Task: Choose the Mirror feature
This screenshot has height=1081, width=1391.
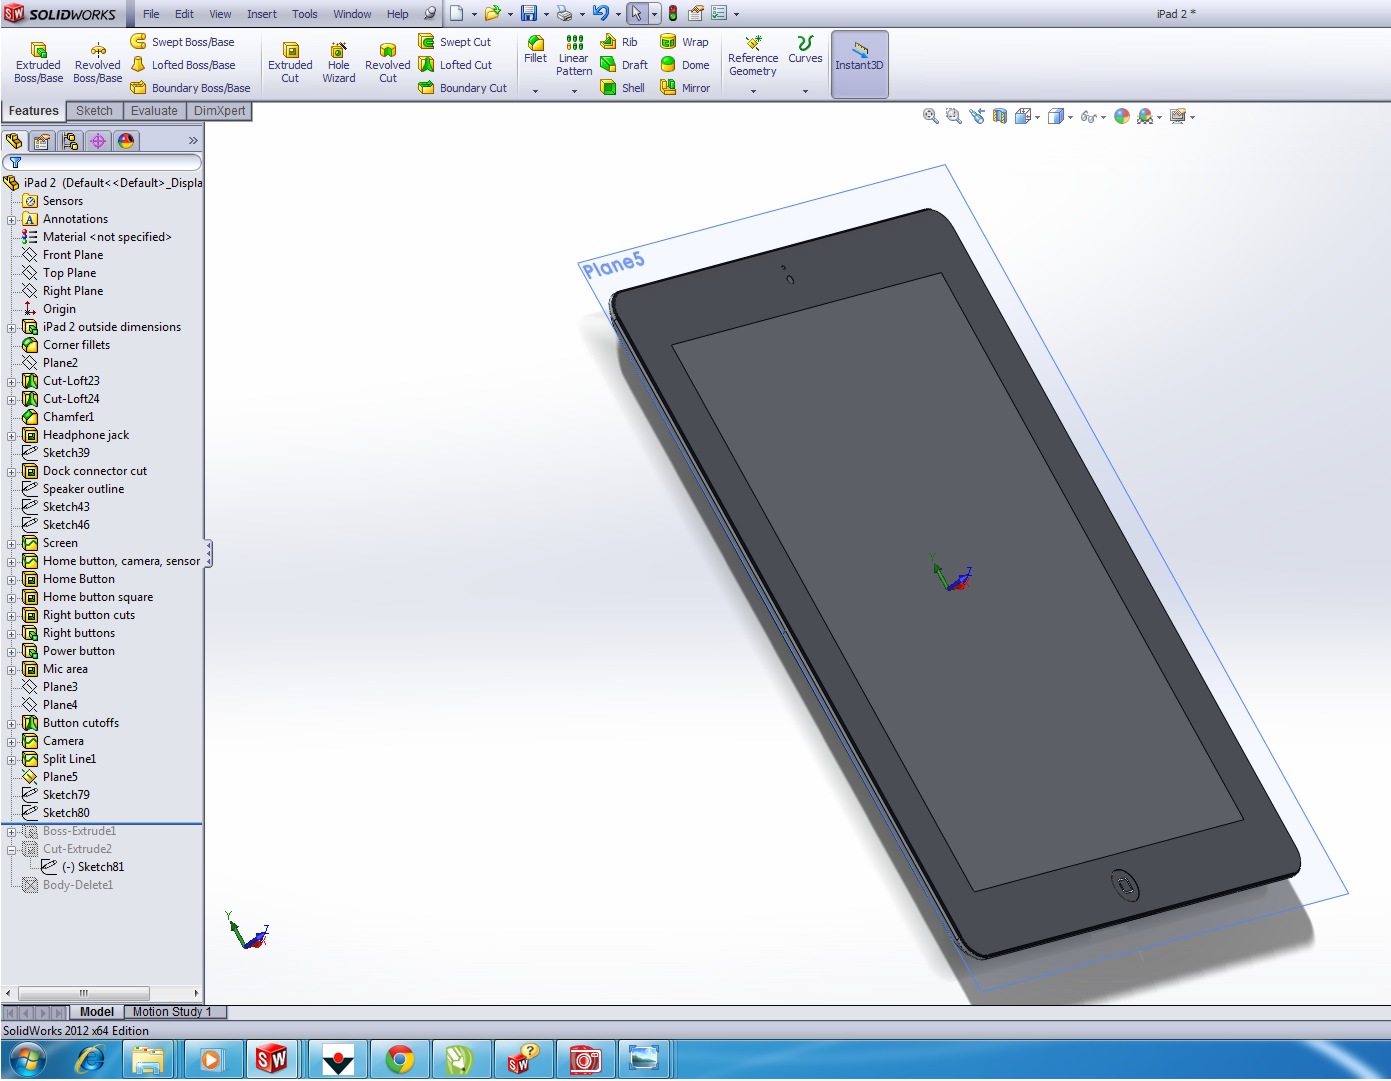Action: pyautogui.click(x=685, y=88)
